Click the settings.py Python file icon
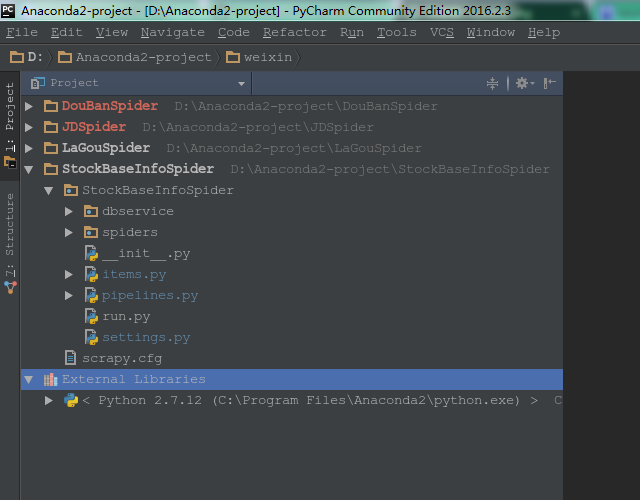Viewport: 640px width, 500px height. [91, 338]
